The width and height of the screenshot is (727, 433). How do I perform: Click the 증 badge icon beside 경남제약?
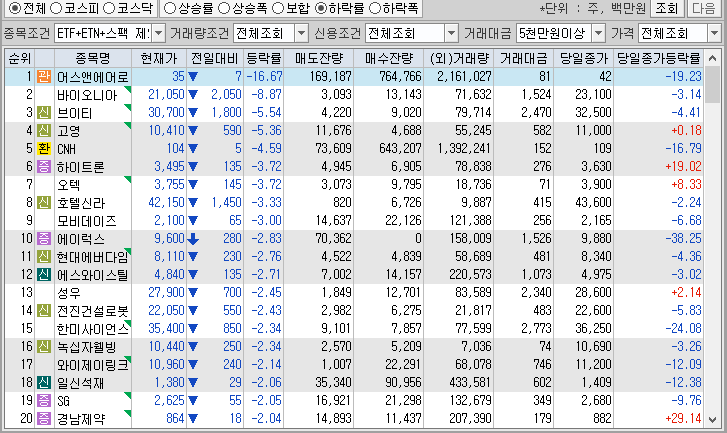pyautogui.click(x=44, y=418)
